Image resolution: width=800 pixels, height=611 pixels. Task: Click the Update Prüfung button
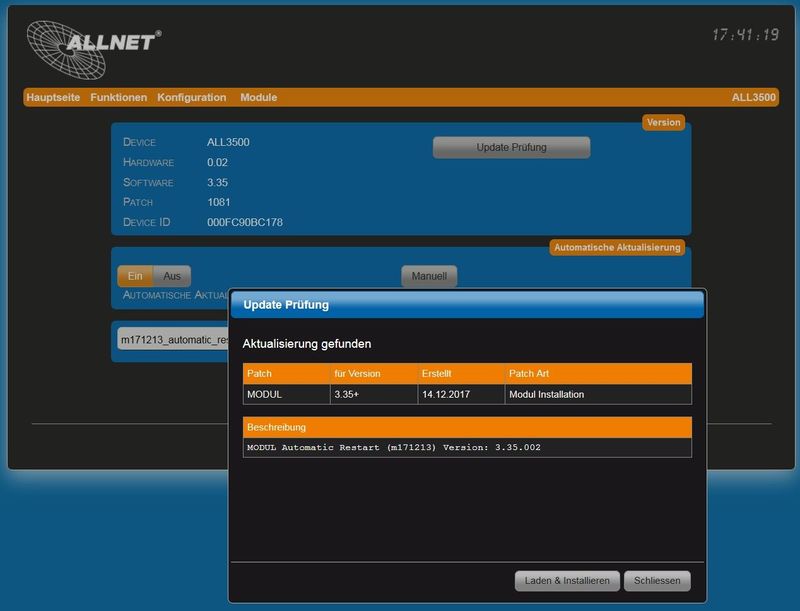click(511, 147)
